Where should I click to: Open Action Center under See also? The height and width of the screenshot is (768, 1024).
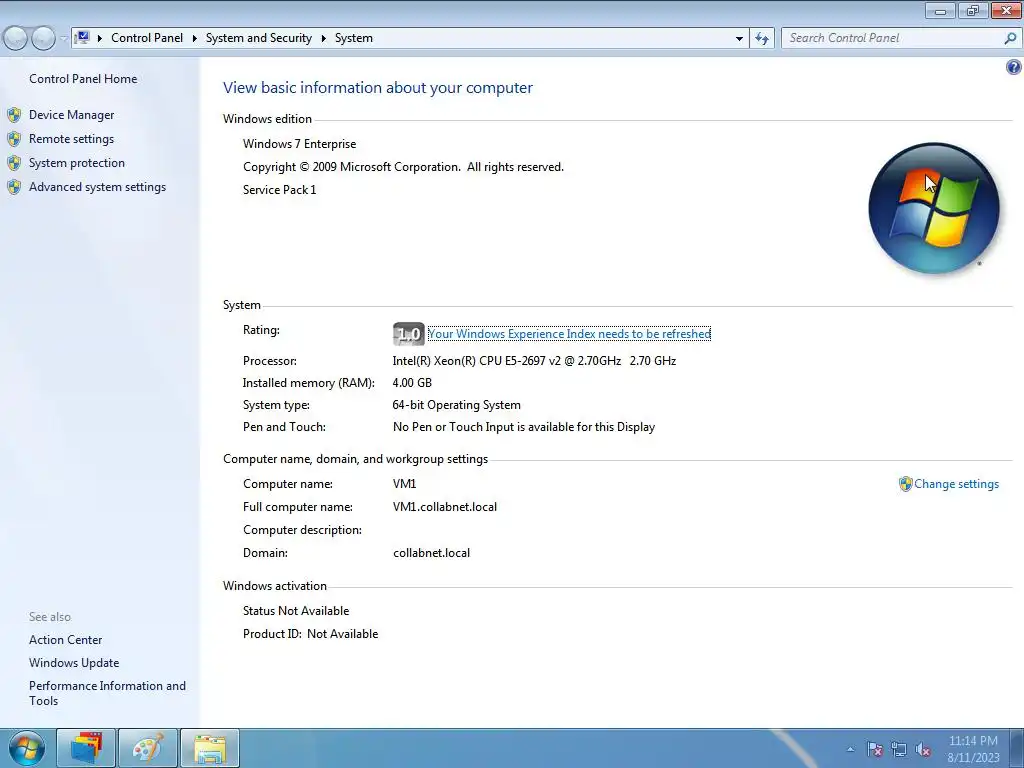(x=65, y=640)
